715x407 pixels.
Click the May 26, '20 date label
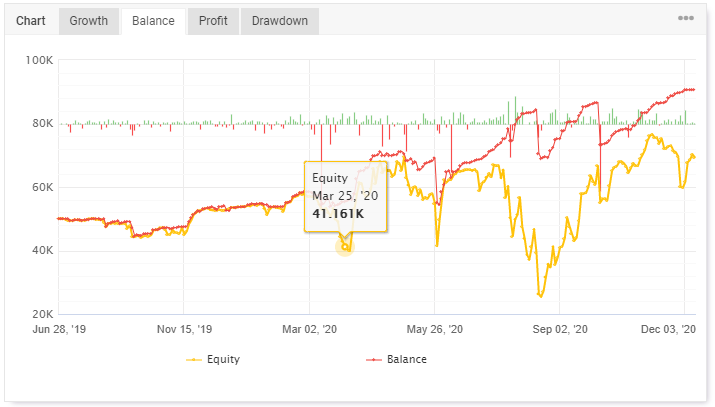[x=435, y=328]
